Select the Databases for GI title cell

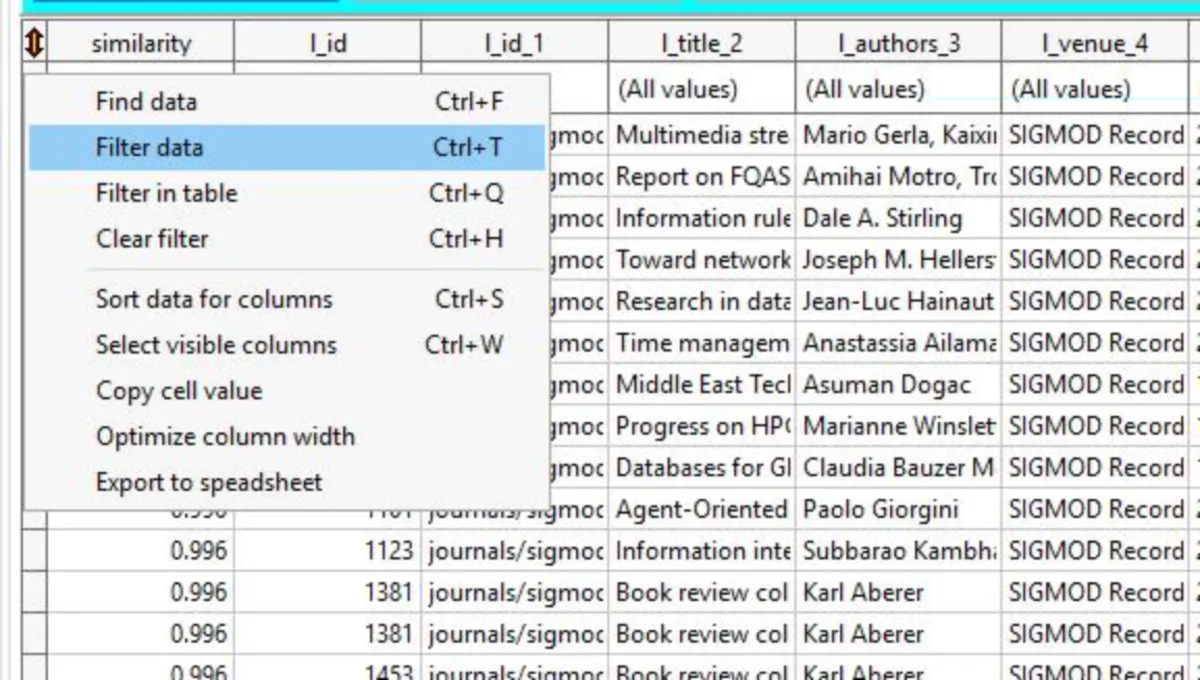[x=702, y=468]
